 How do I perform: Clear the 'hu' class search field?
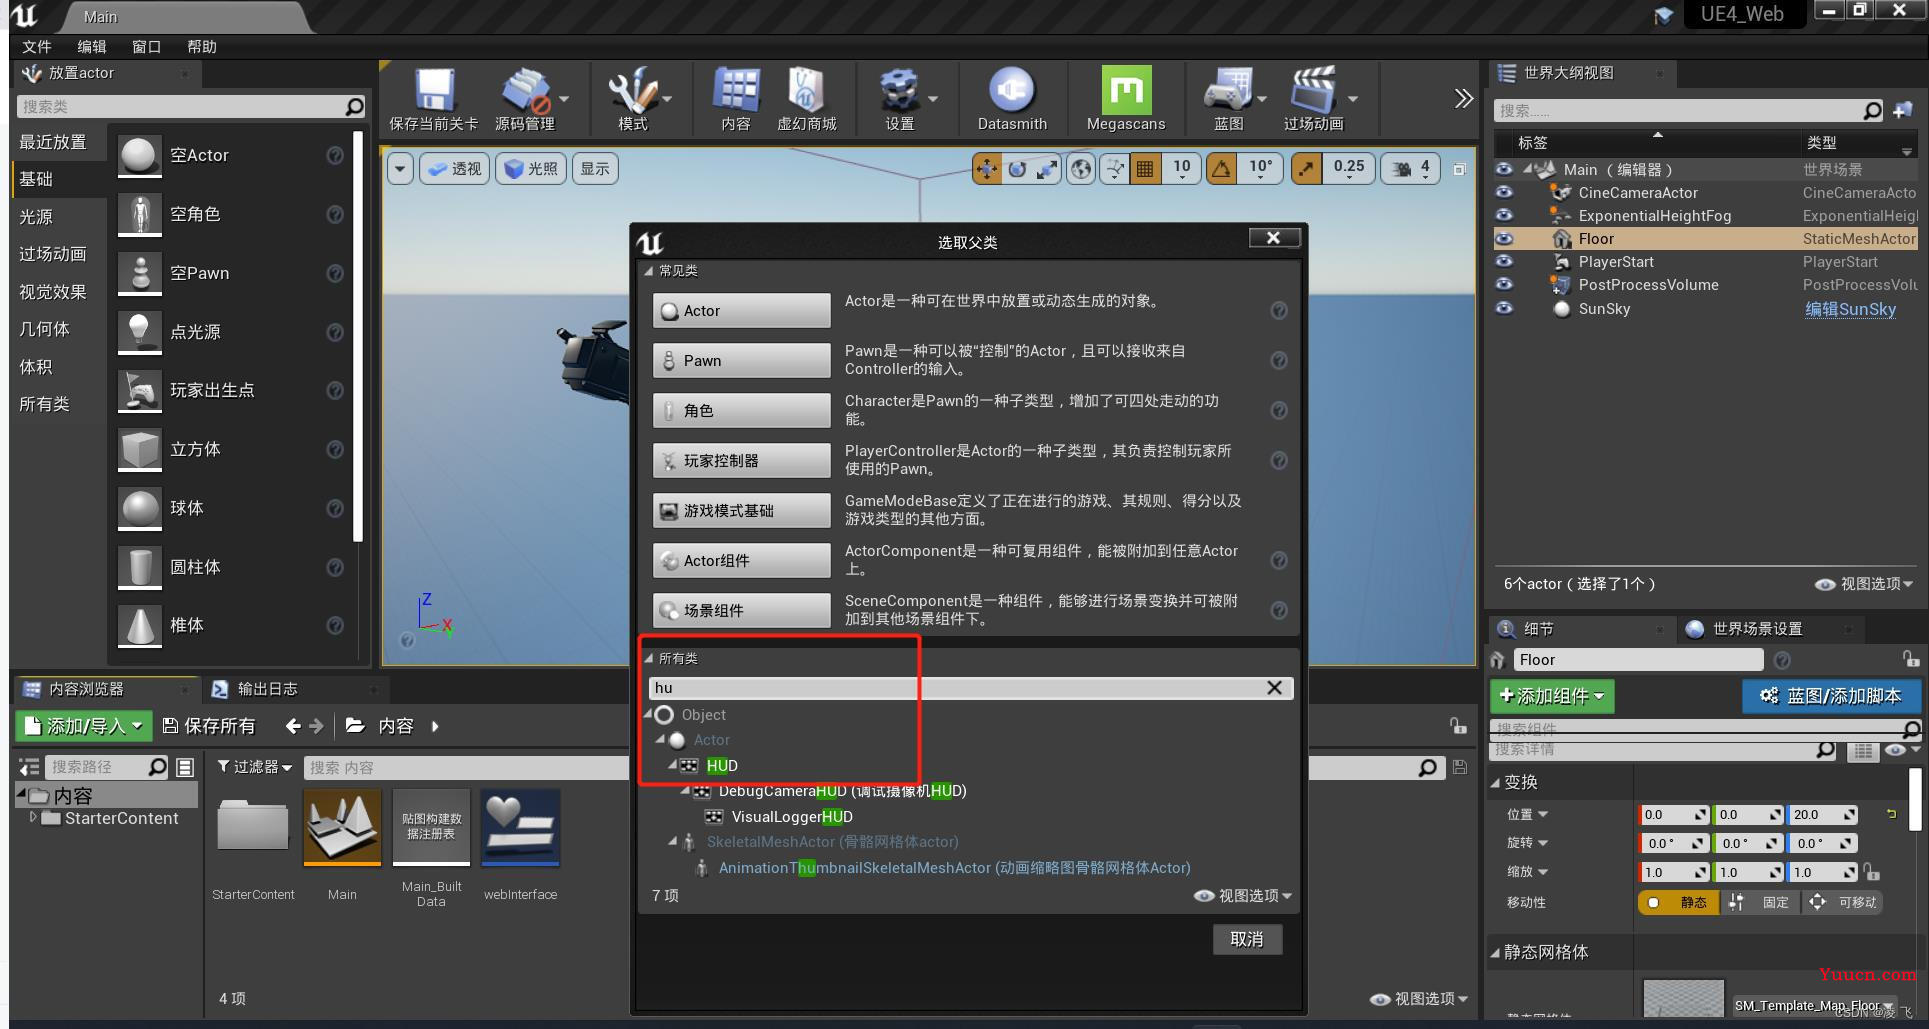[x=1274, y=688]
